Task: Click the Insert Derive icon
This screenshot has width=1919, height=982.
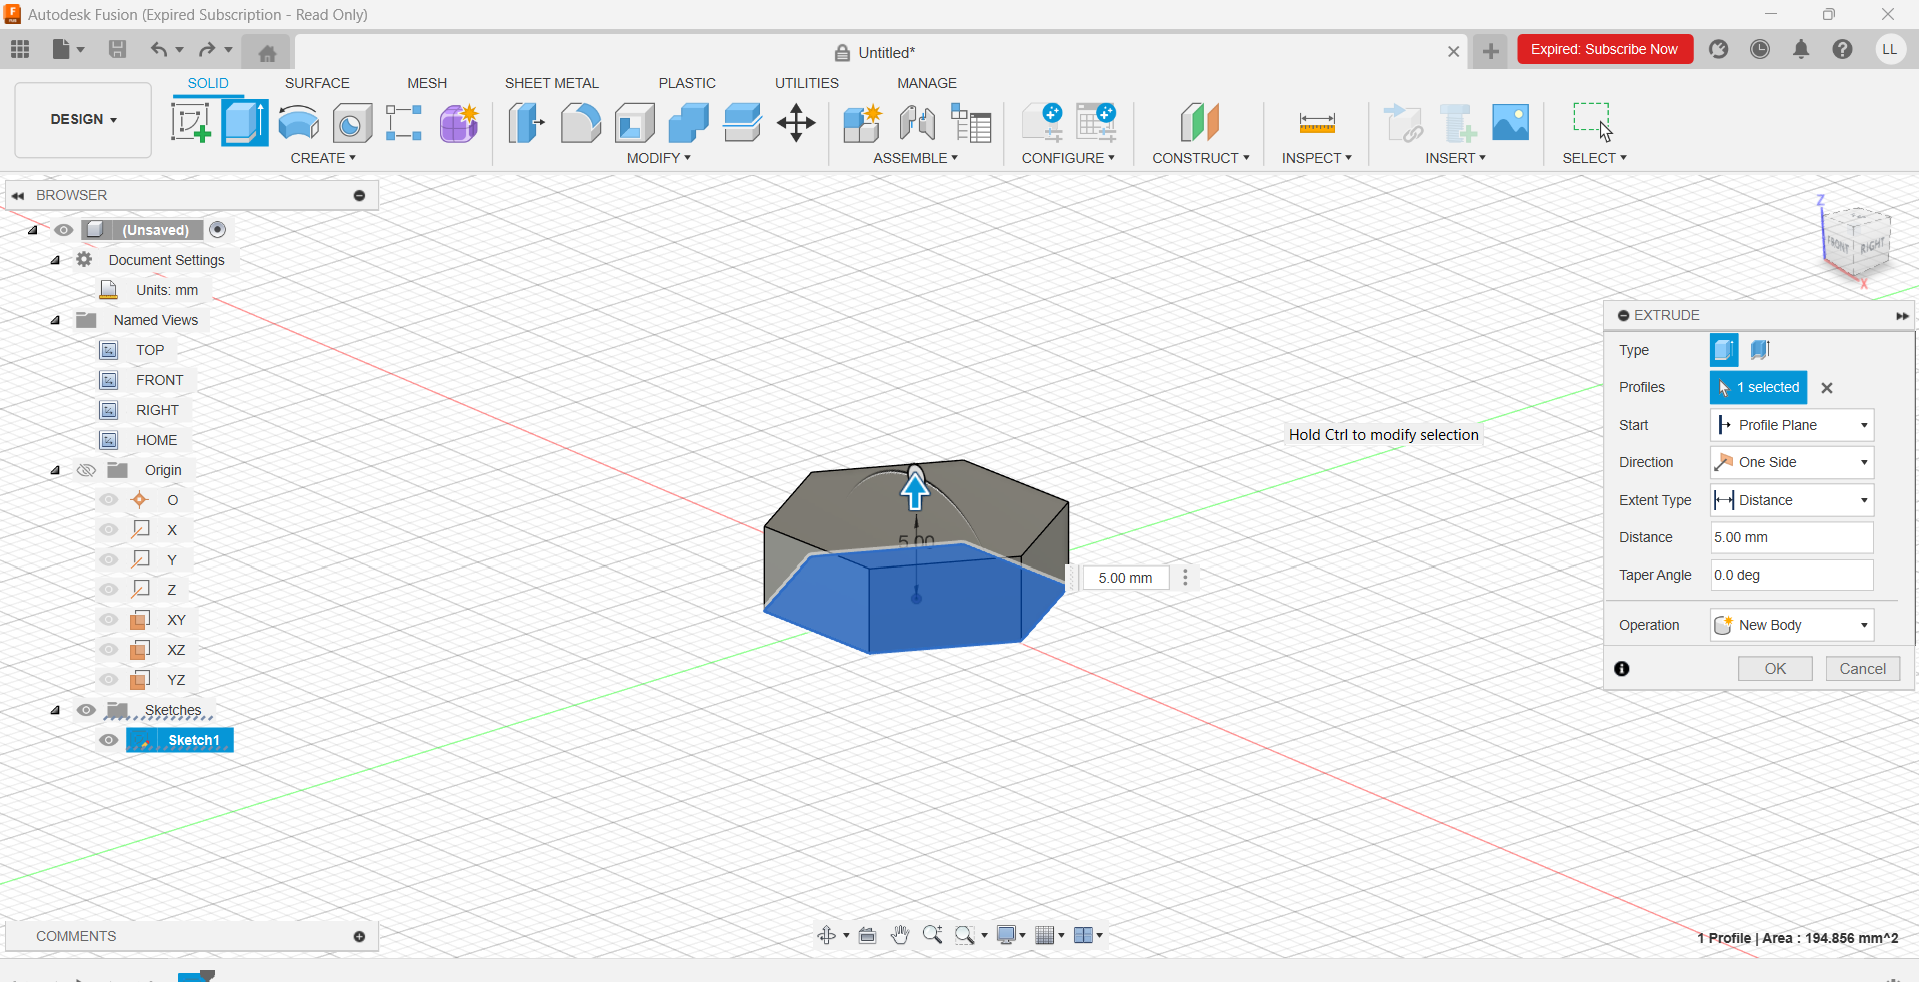Action: [x=1403, y=123]
